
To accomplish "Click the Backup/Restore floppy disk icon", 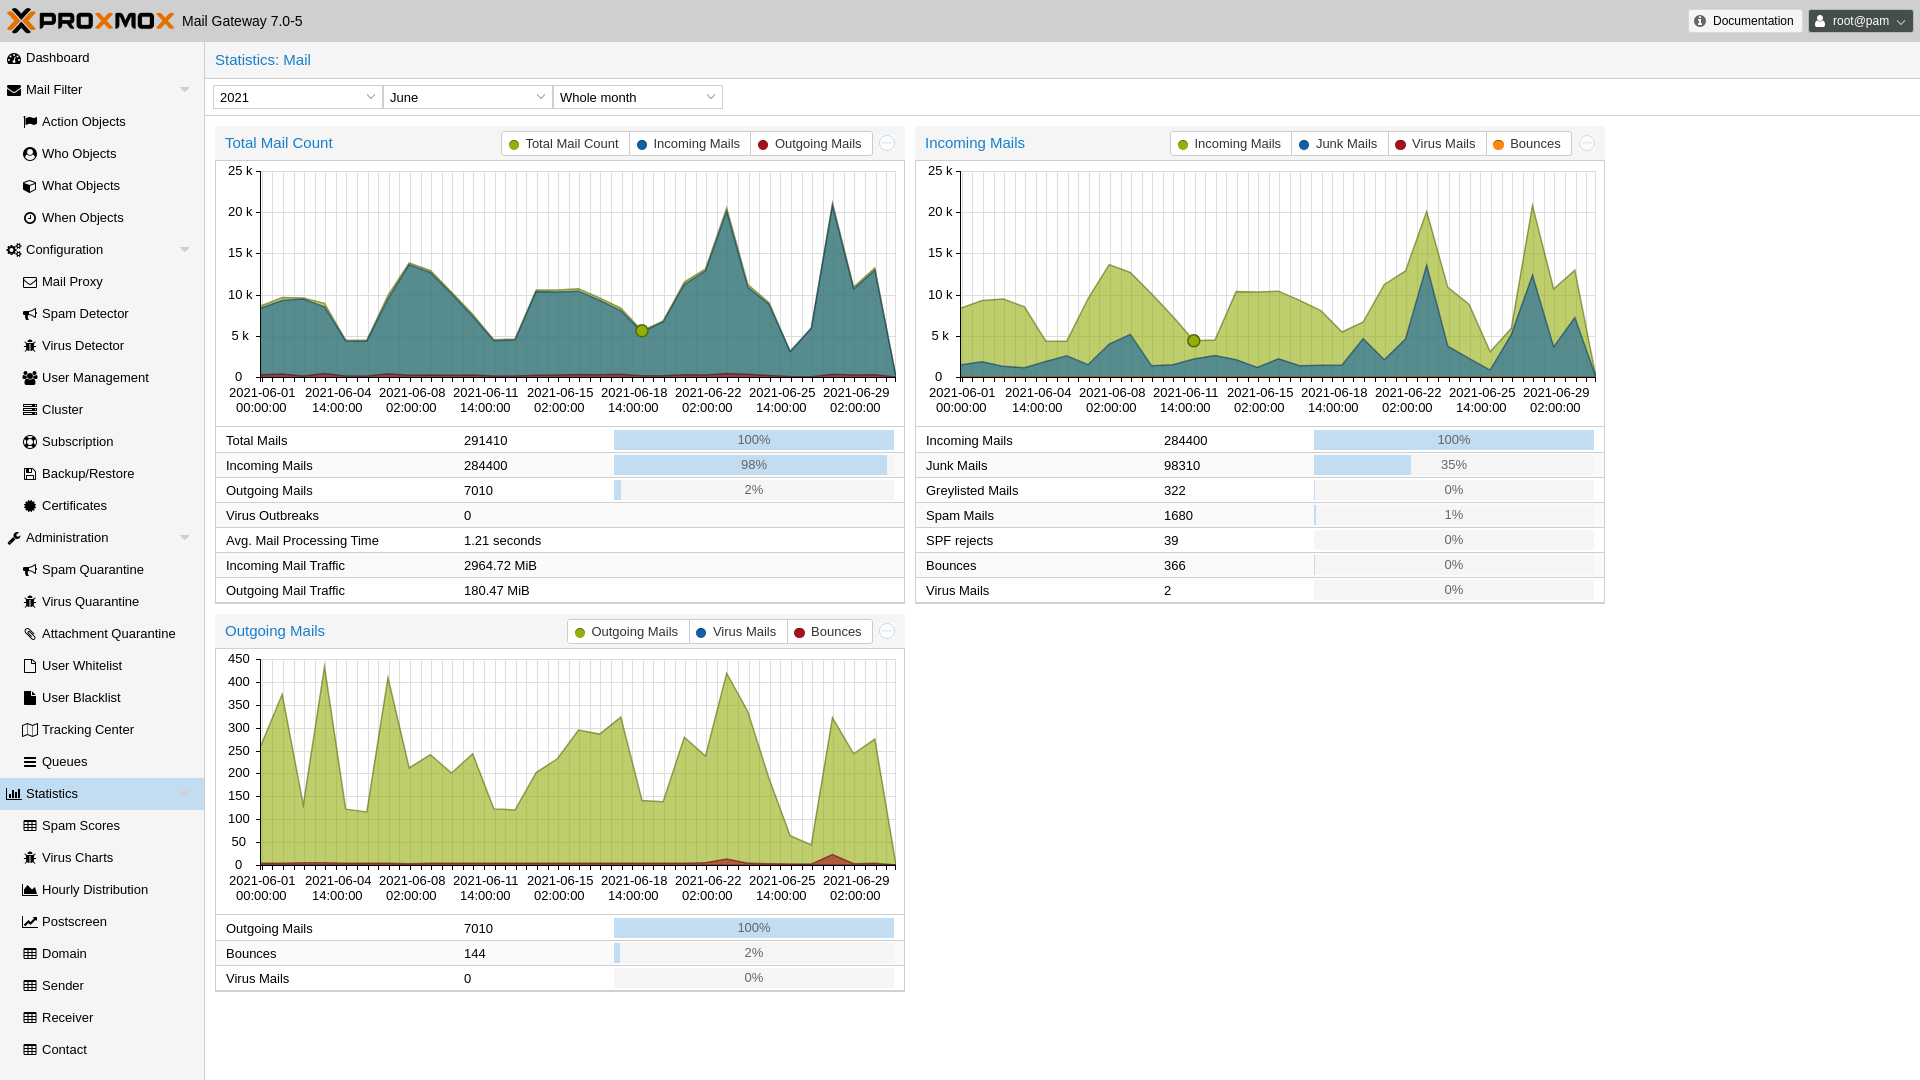I will [x=30, y=474].
